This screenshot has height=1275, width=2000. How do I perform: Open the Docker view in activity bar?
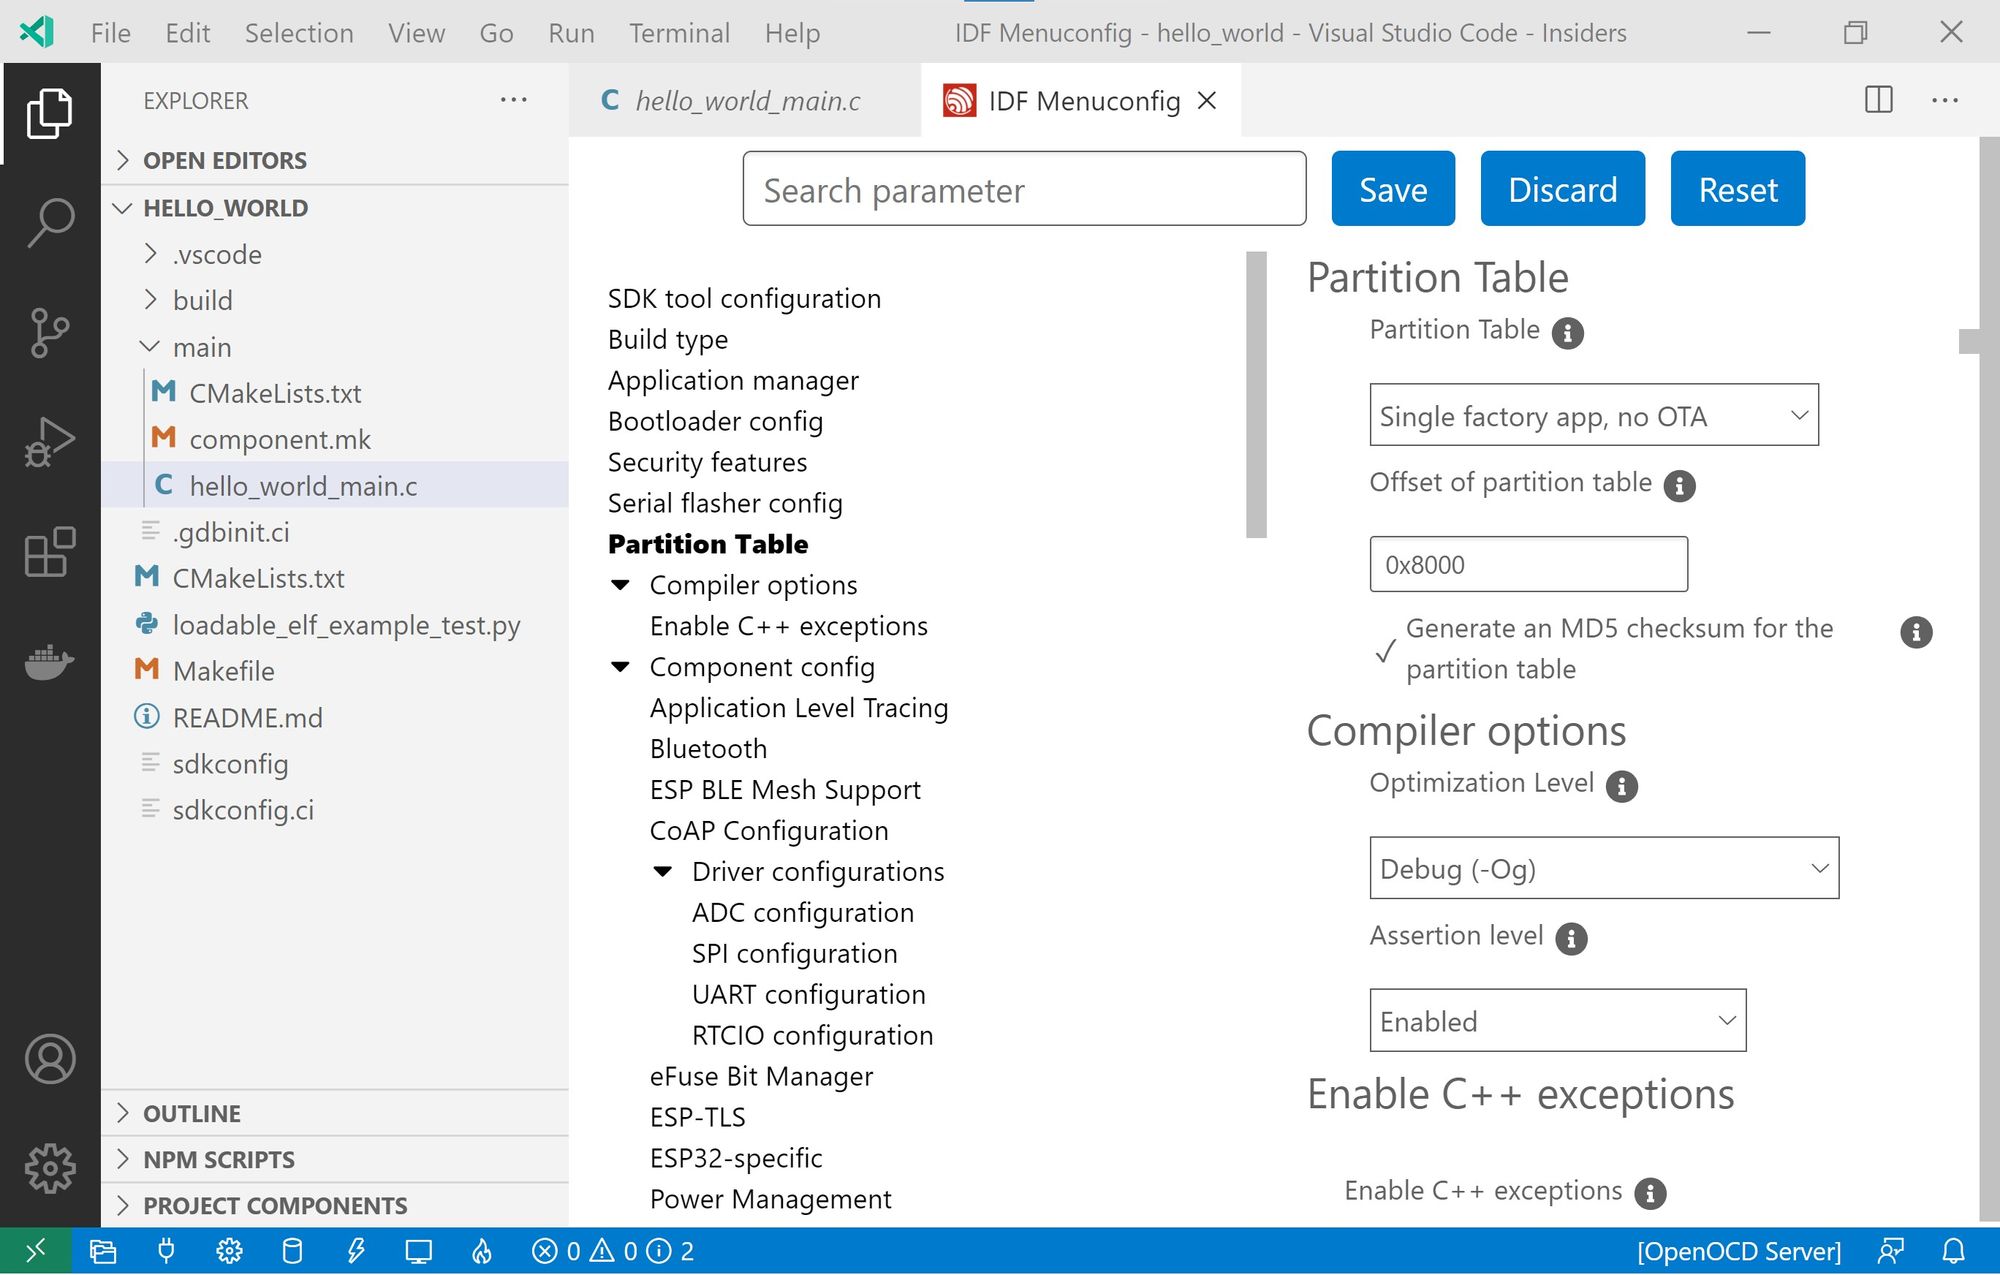(x=50, y=662)
